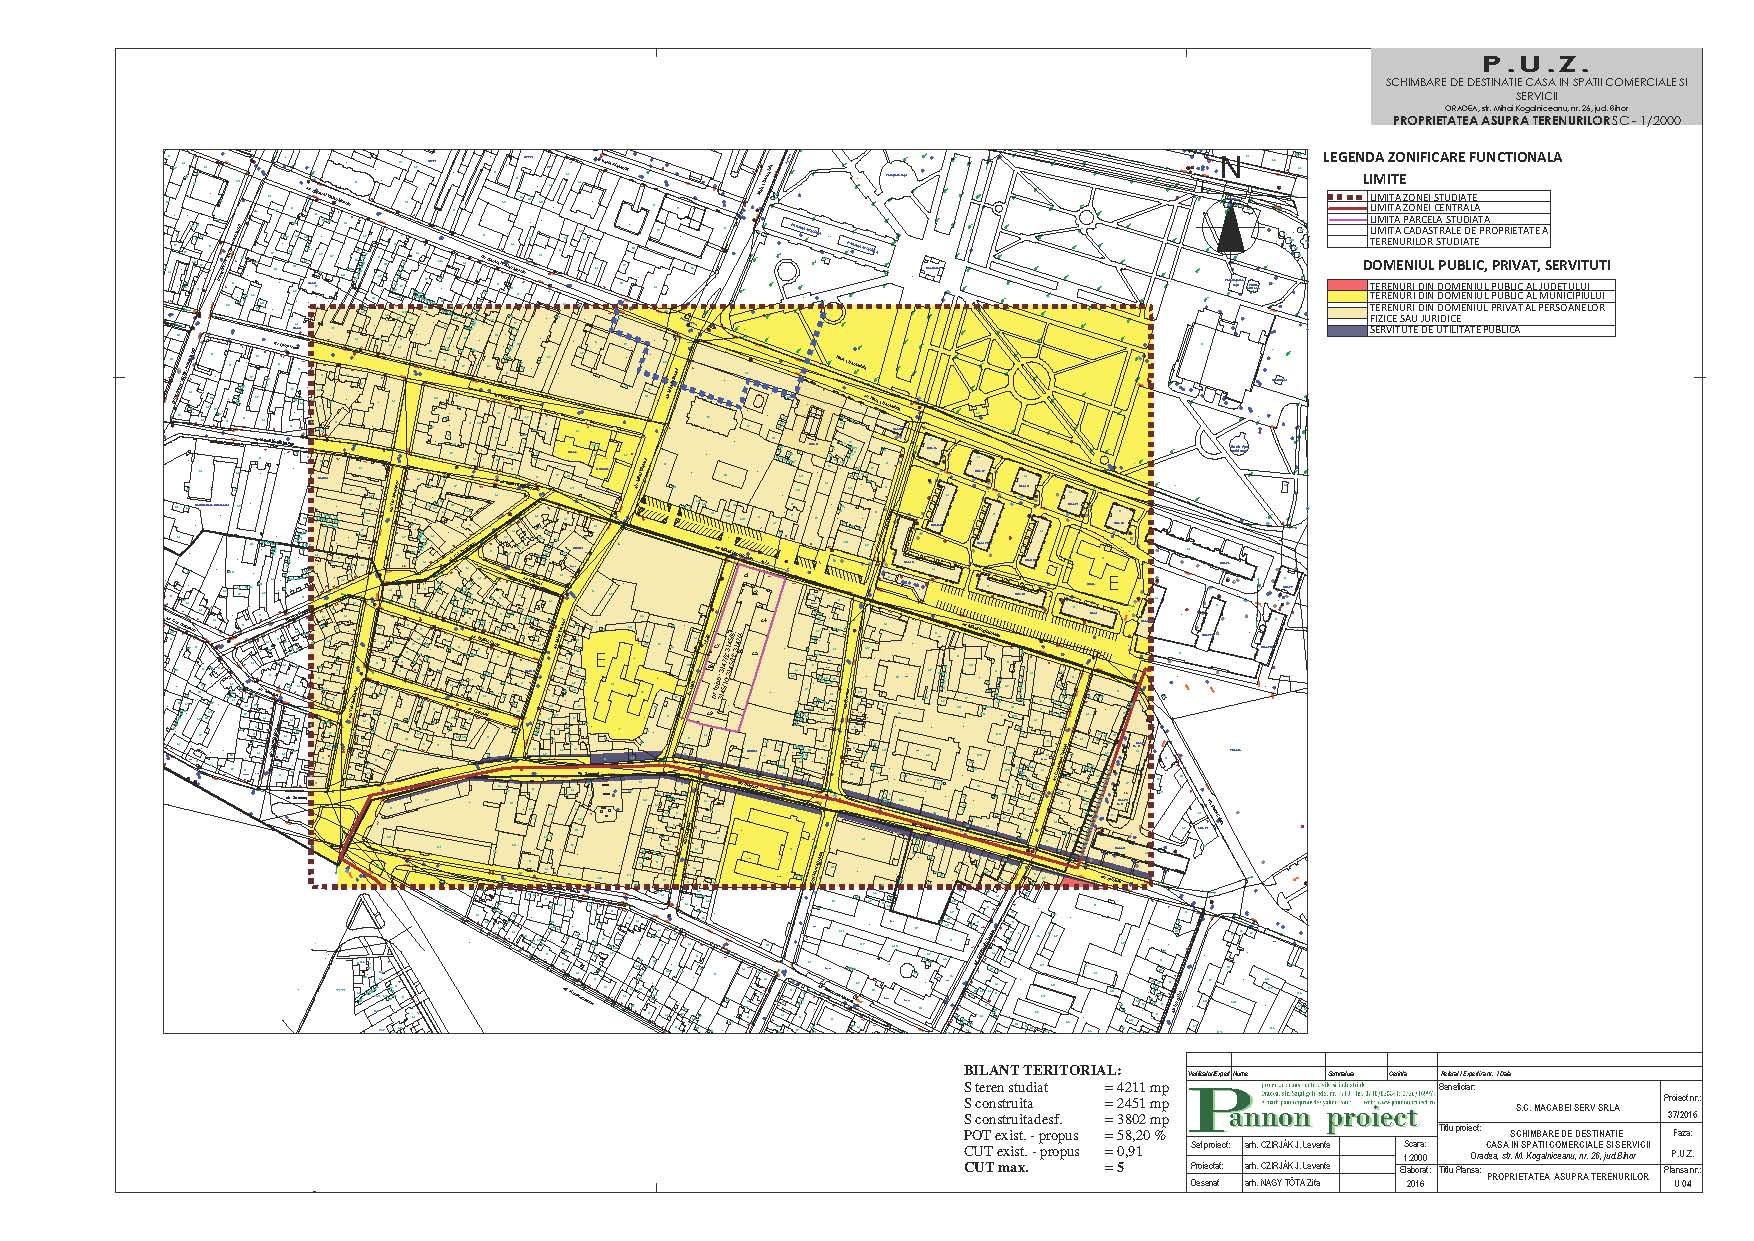This screenshot has width=1754, height=1241.
Task: Click the circular park roundabout on map
Action: (1032, 380)
